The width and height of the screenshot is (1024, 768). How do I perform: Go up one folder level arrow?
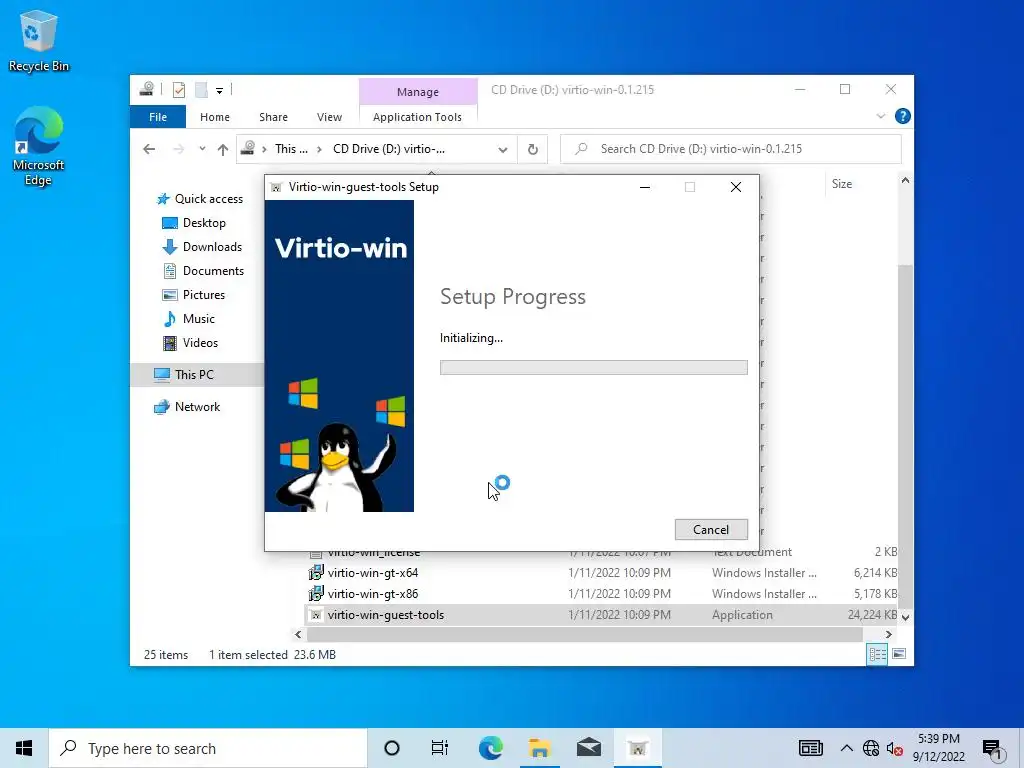(x=223, y=150)
